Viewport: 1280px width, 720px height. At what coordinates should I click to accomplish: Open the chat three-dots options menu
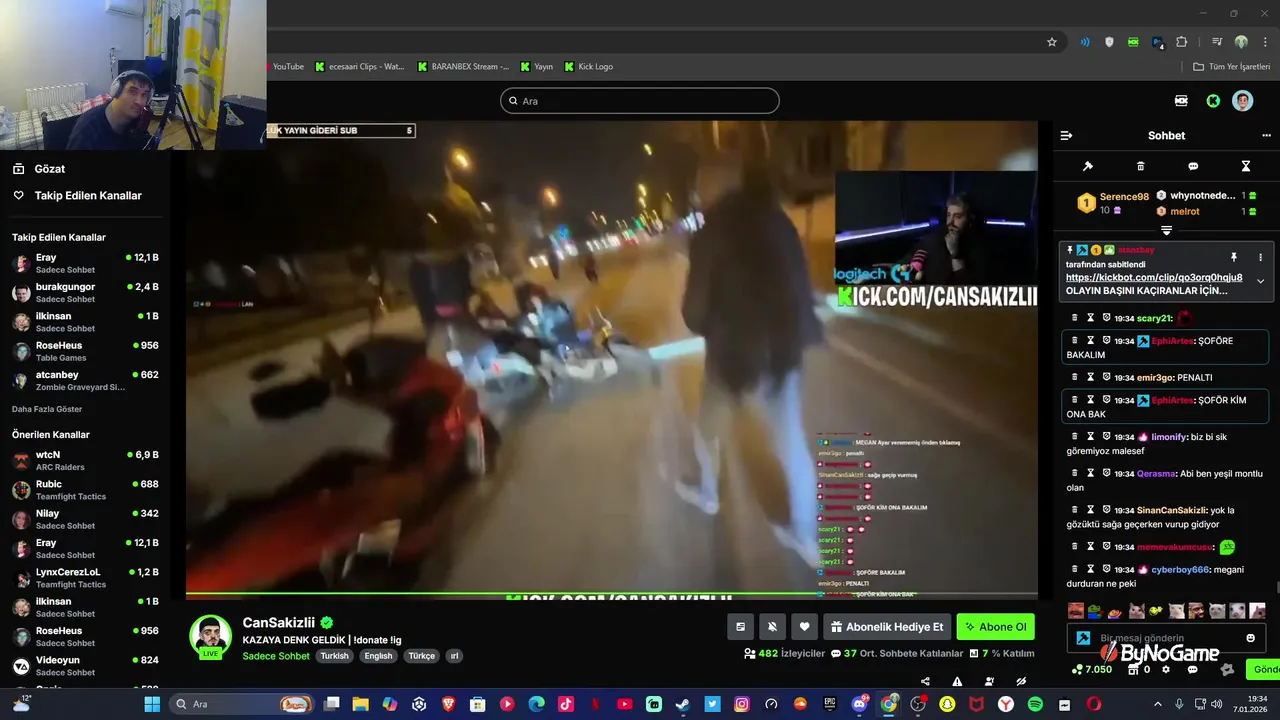1267,135
